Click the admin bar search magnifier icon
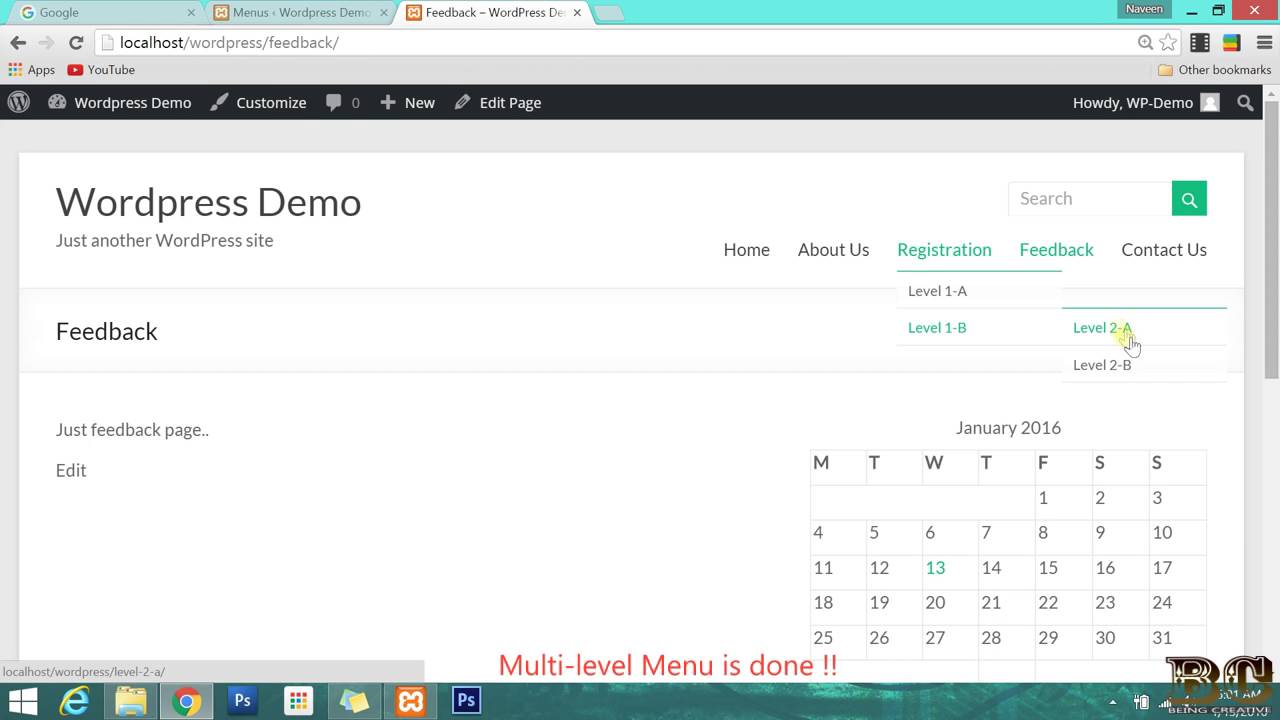The width and height of the screenshot is (1280, 720). [x=1245, y=102]
